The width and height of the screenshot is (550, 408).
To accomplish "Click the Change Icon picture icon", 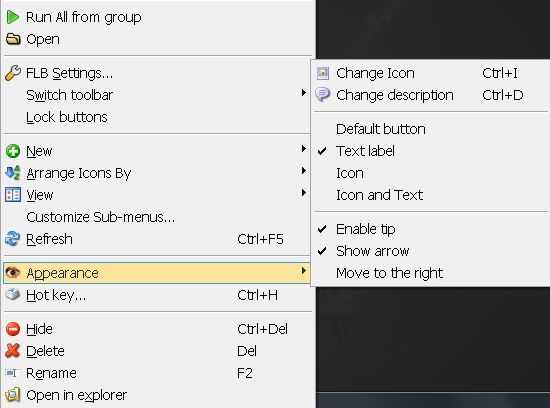I will point(323,73).
